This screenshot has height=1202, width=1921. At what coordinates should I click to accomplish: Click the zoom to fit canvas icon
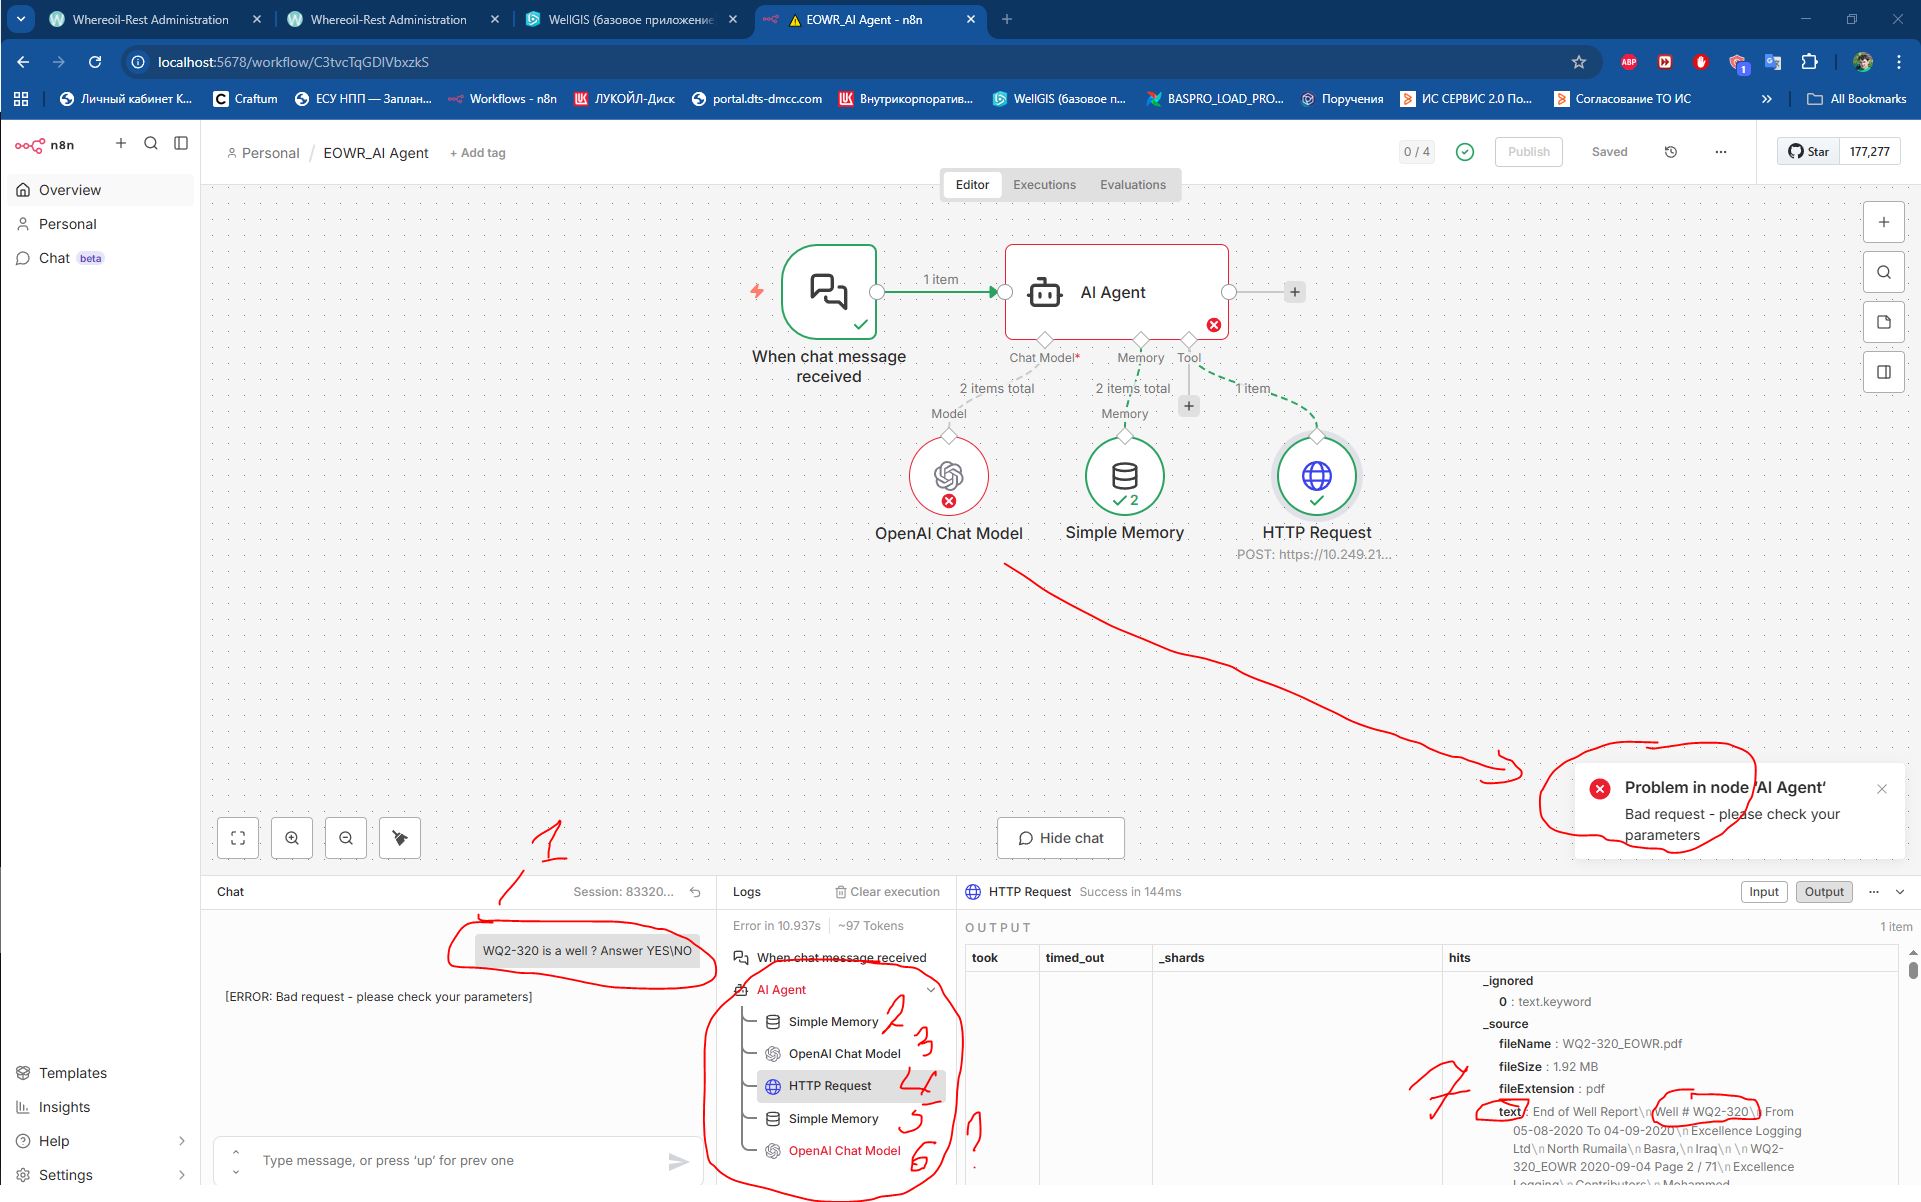click(x=238, y=838)
